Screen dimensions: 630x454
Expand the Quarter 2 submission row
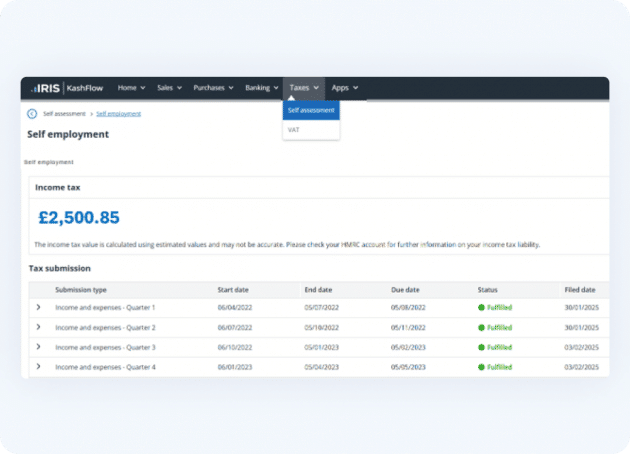38,327
